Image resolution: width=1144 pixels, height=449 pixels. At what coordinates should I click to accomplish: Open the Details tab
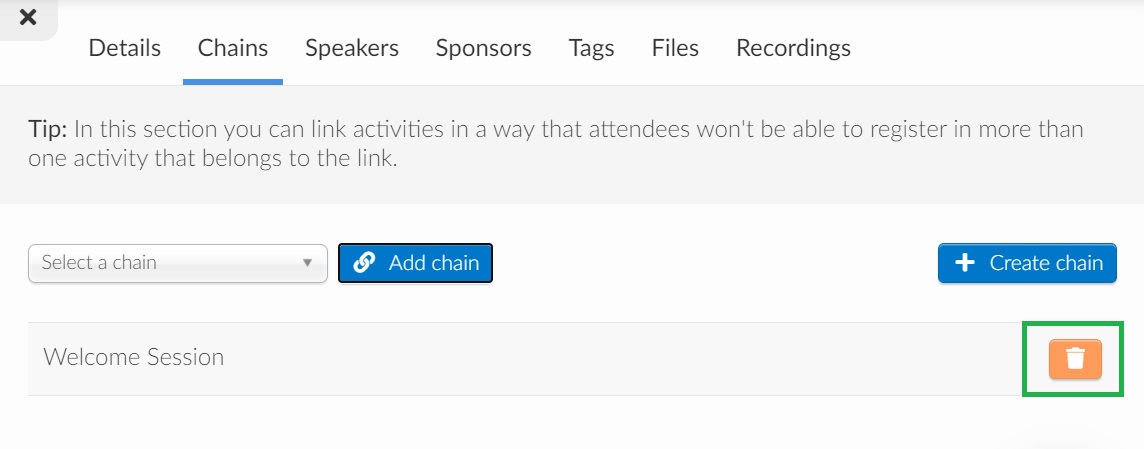point(125,48)
